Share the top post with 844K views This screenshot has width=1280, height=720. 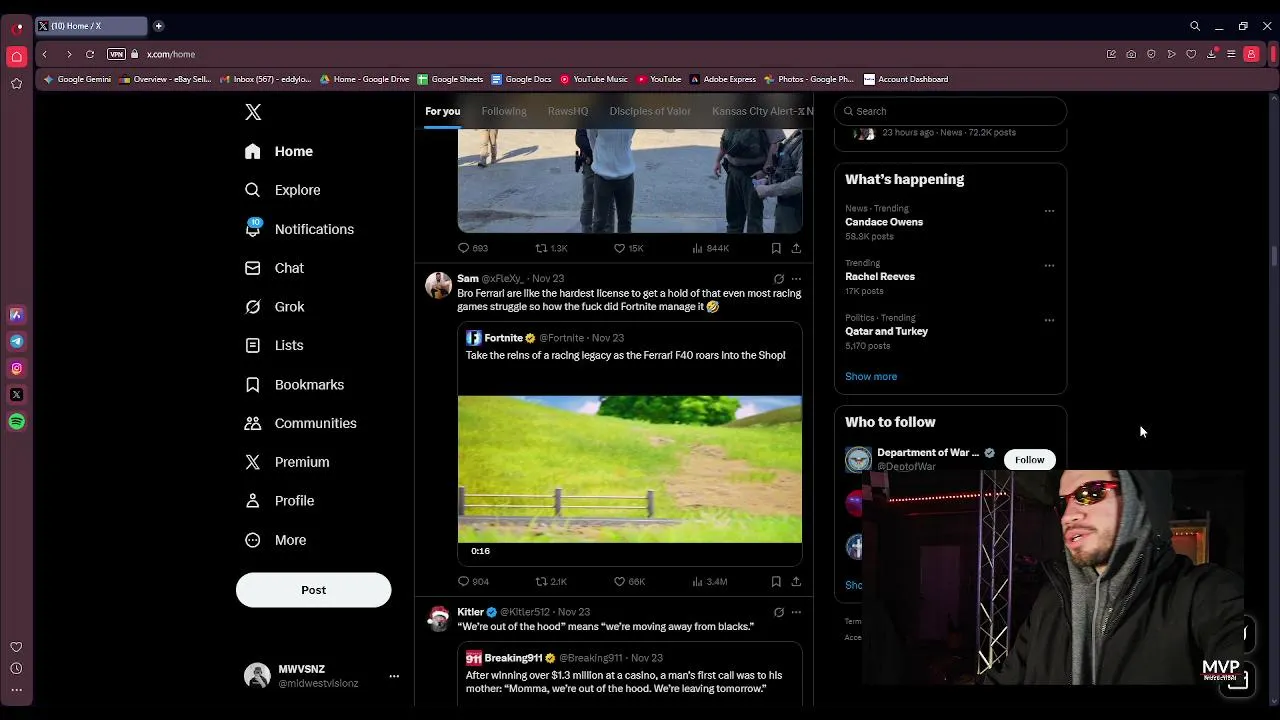click(x=796, y=248)
